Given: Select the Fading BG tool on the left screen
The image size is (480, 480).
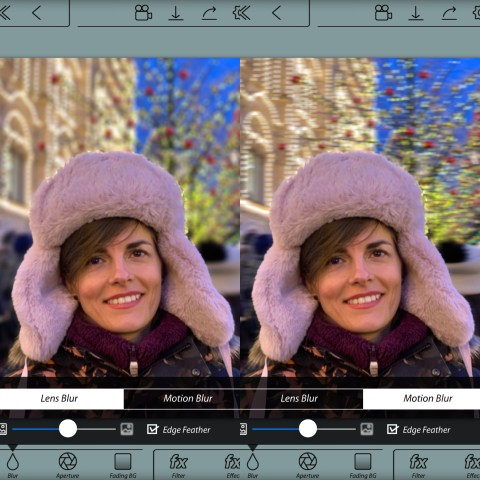Looking at the screenshot, I should pyautogui.click(x=123, y=465).
